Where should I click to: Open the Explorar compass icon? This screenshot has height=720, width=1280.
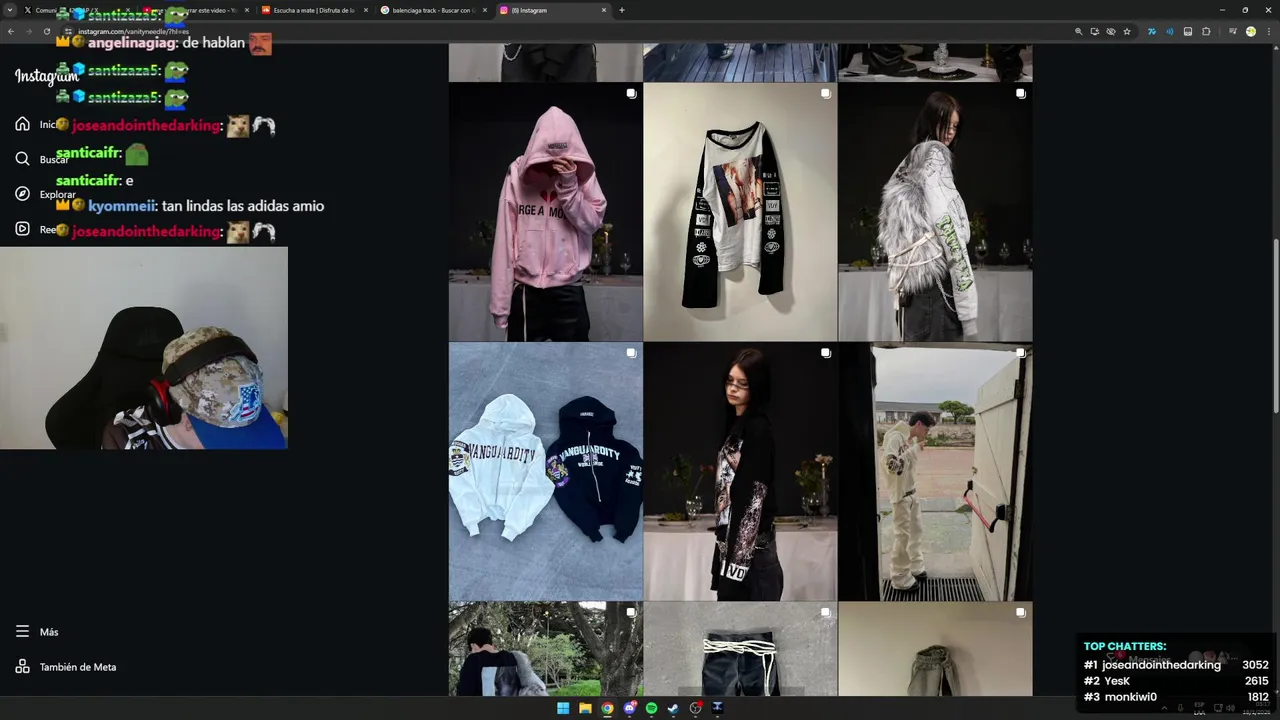(22, 194)
